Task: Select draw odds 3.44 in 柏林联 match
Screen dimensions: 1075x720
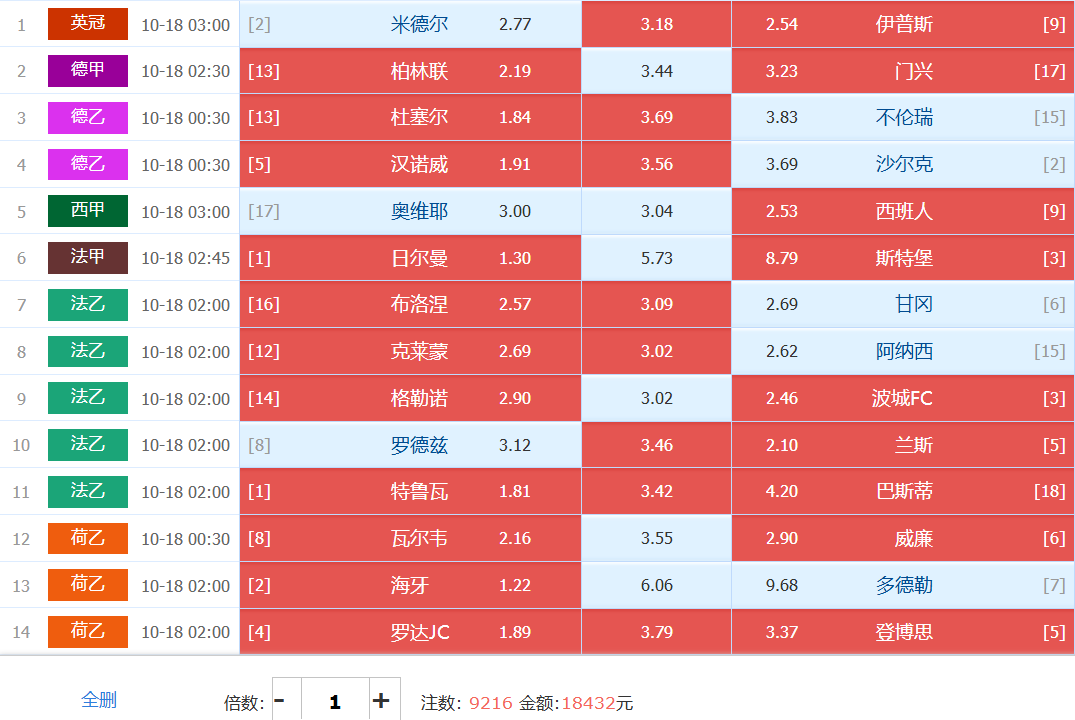Action: click(656, 71)
